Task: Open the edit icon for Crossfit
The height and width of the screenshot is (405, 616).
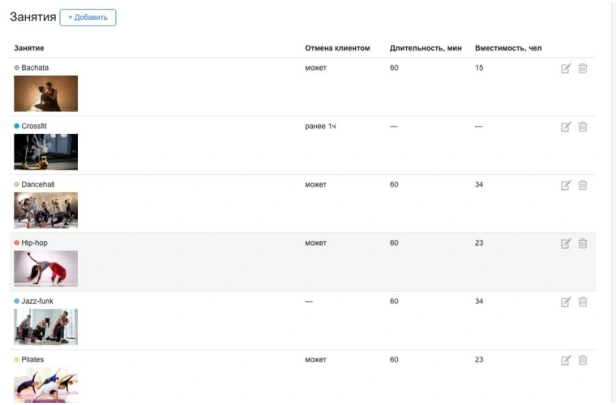Action: (566, 127)
